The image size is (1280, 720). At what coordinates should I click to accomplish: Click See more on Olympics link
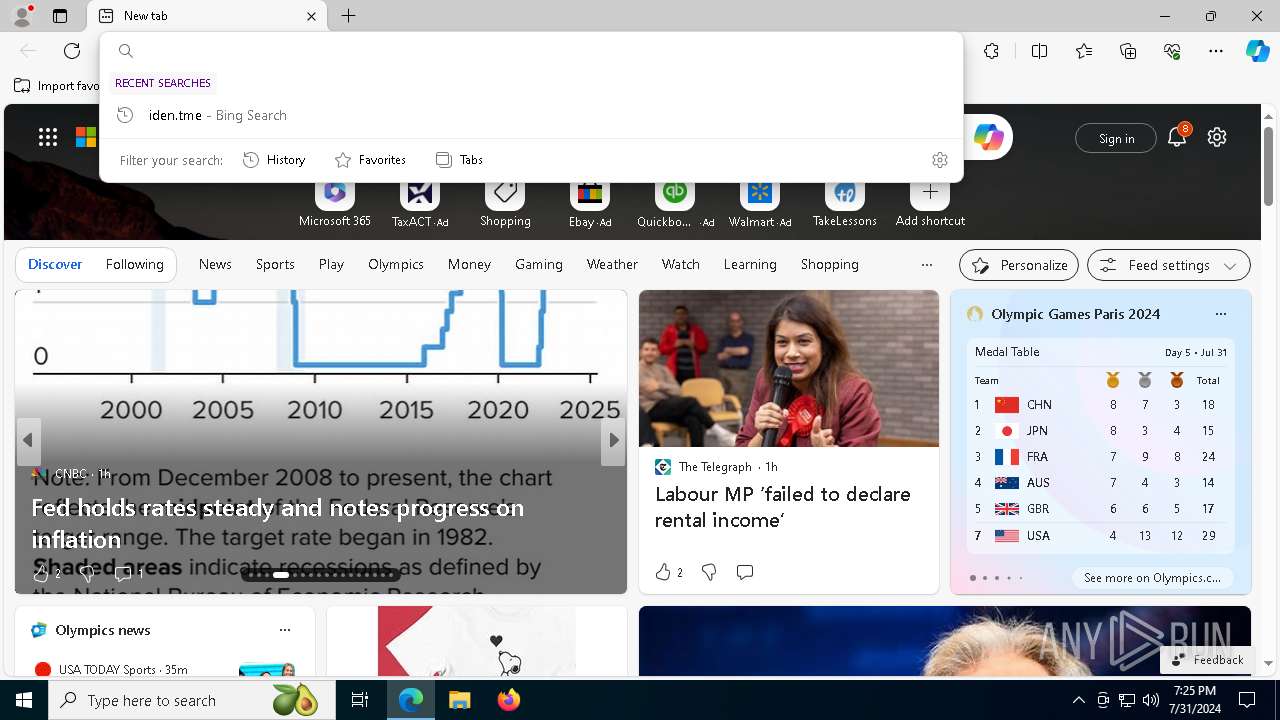1152,578
